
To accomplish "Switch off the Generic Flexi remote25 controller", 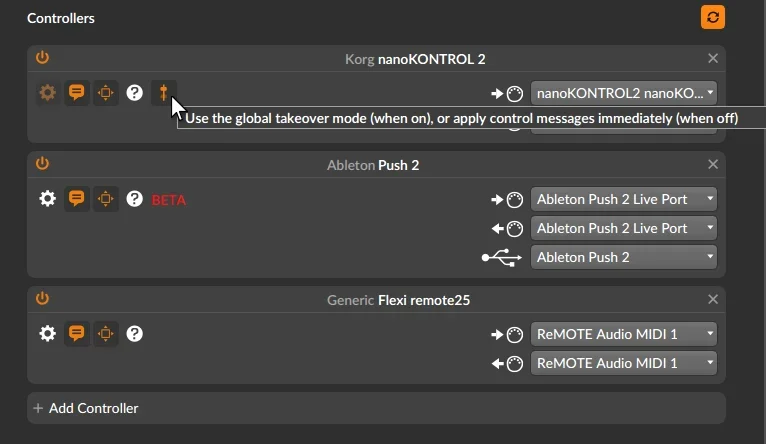I will click(42, 299).
